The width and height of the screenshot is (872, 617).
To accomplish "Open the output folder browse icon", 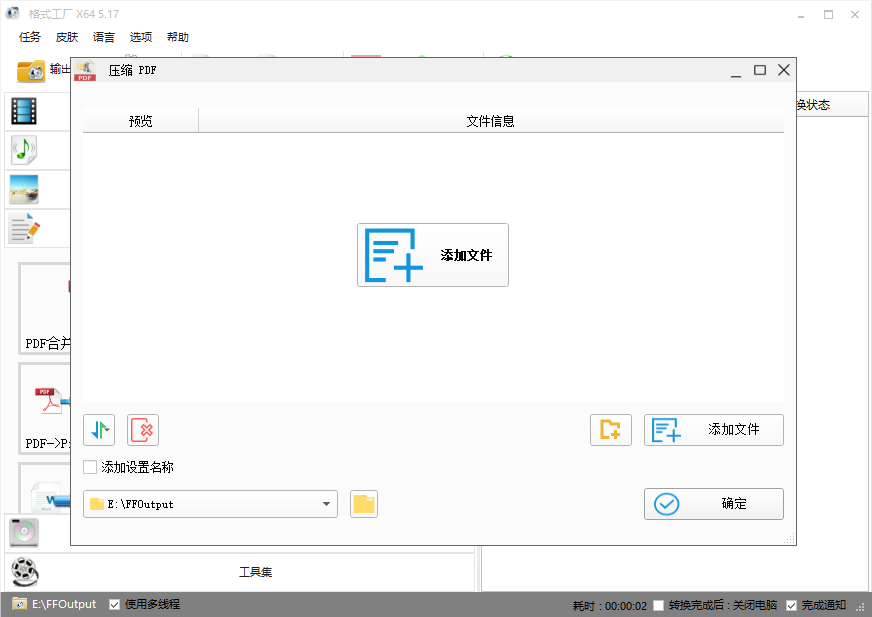I will pyautogui.click(x=363, y=504).
